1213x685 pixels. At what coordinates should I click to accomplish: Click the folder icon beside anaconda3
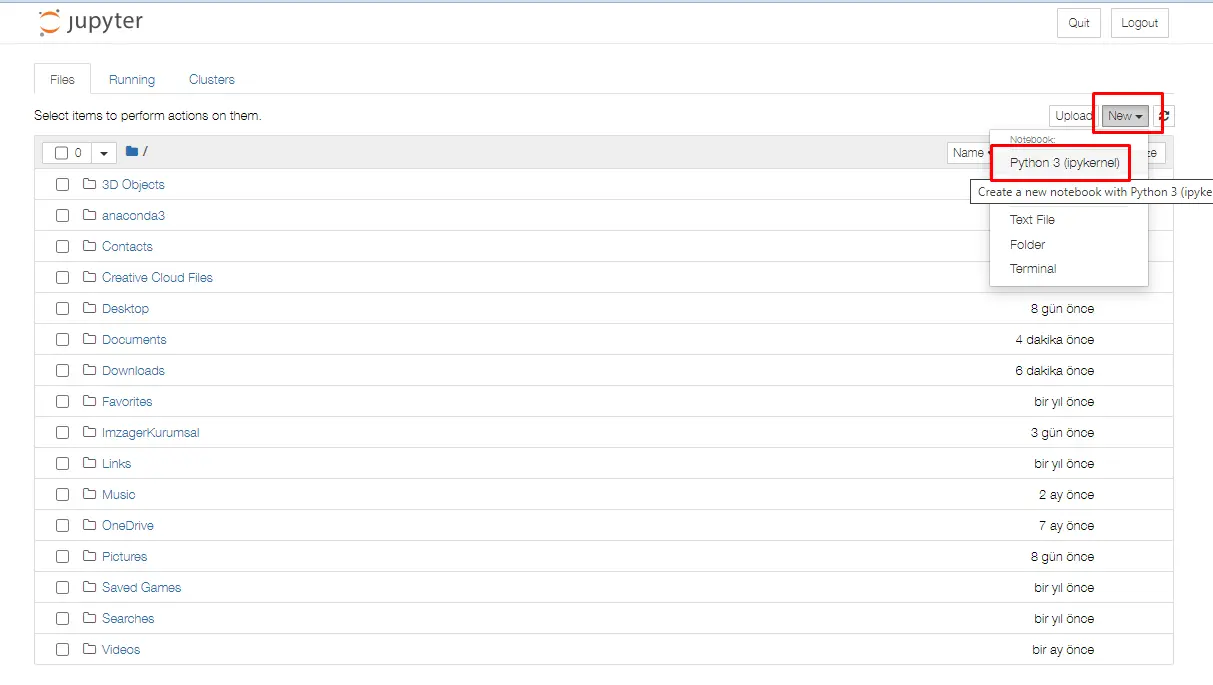click(x=89, y=215)
